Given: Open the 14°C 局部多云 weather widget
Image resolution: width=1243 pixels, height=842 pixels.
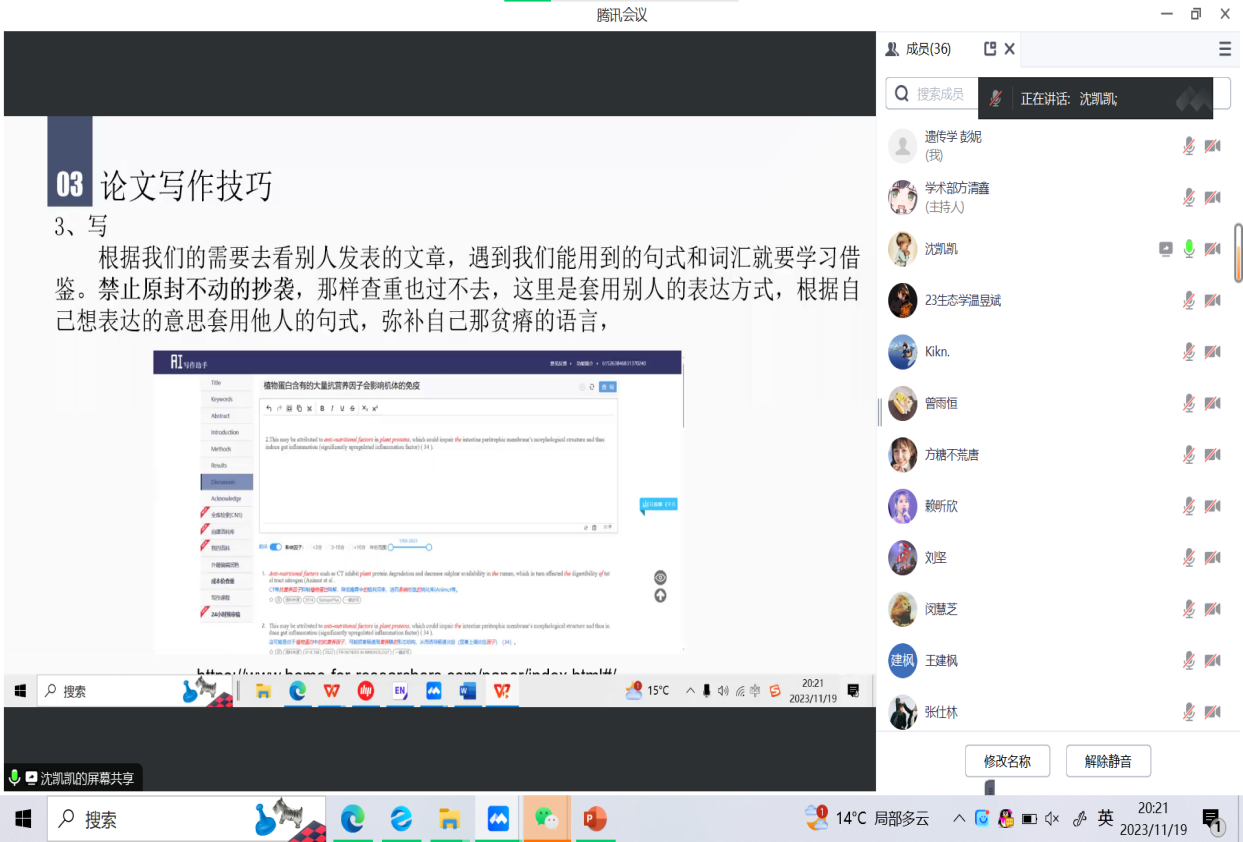Looking at the screenshot, I should click(x=867, y=818).
